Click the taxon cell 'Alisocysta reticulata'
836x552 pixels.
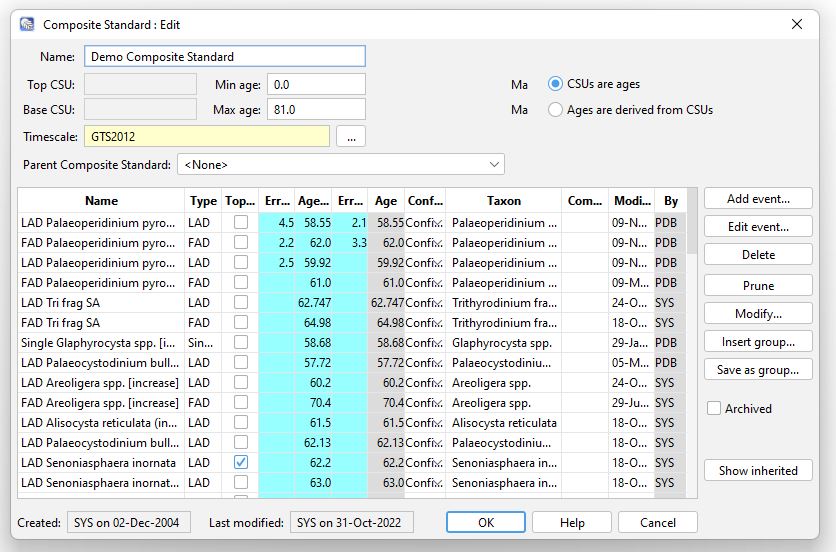503,422
